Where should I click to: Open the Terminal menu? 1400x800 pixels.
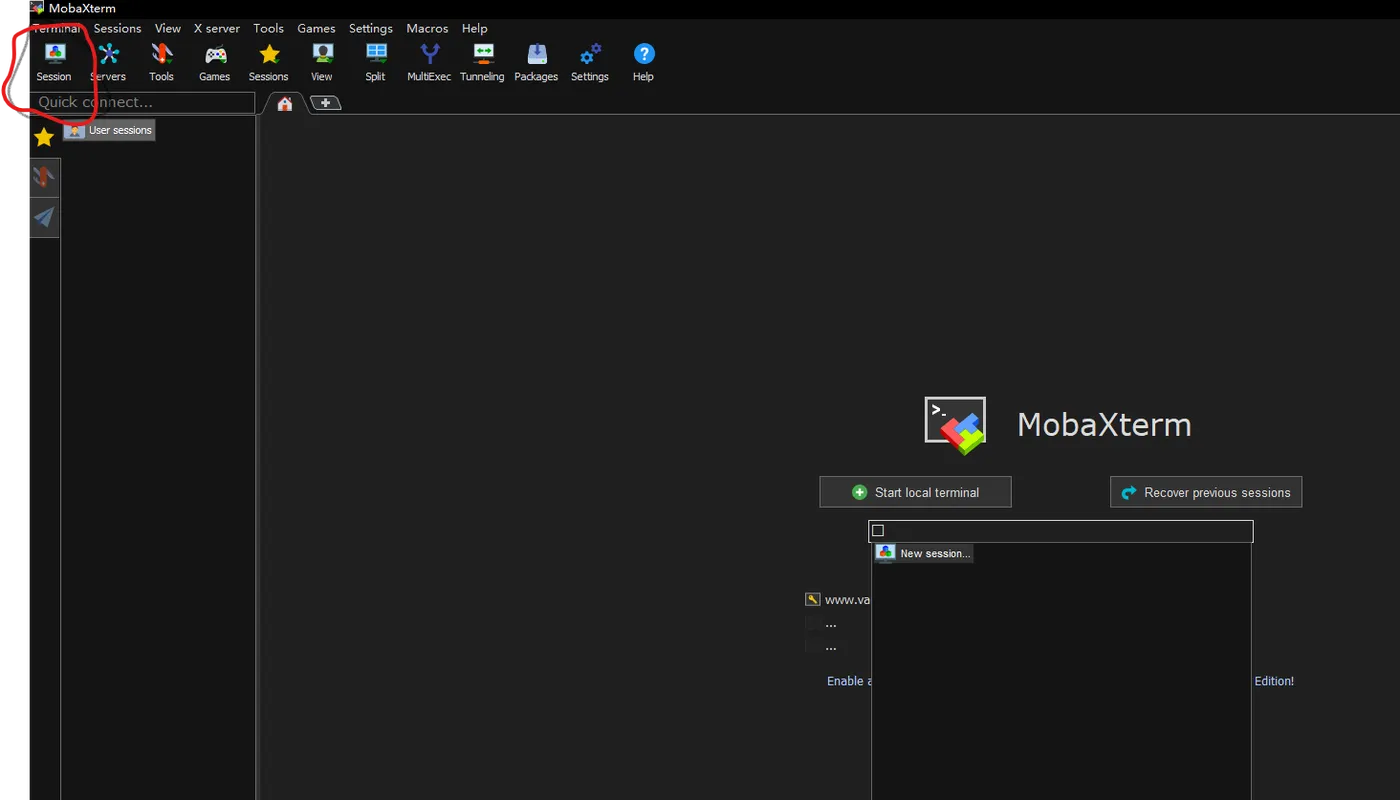(57, 28)
